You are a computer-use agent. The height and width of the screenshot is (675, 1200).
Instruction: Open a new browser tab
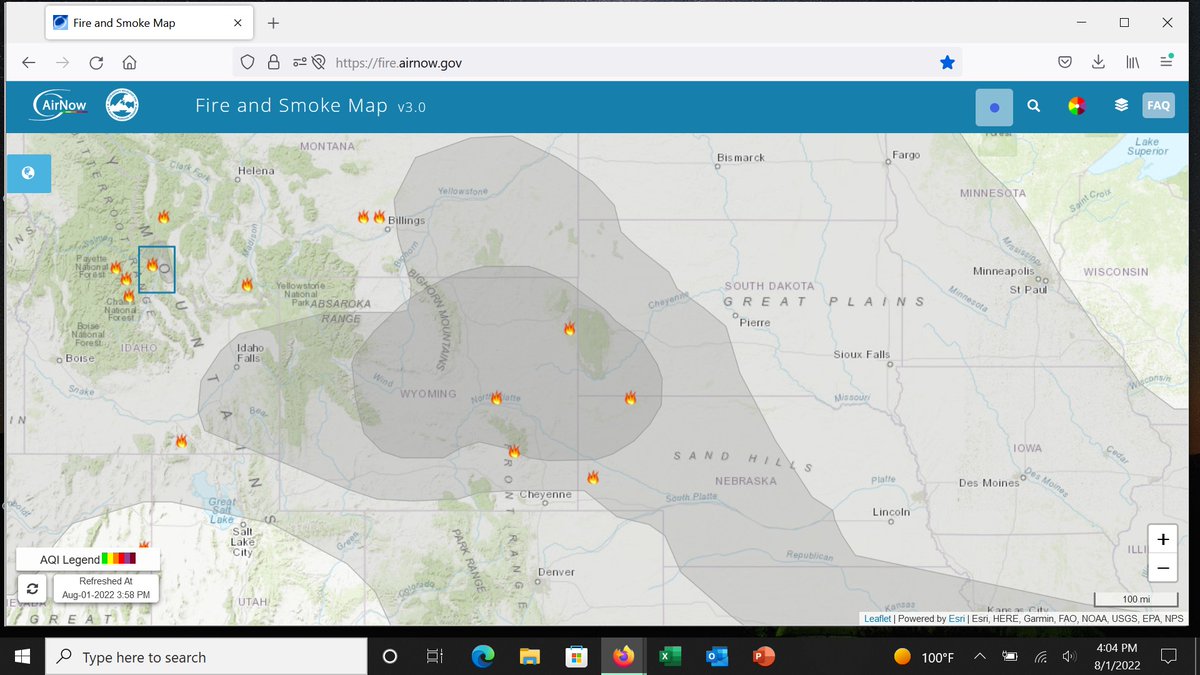click(273, 22)
